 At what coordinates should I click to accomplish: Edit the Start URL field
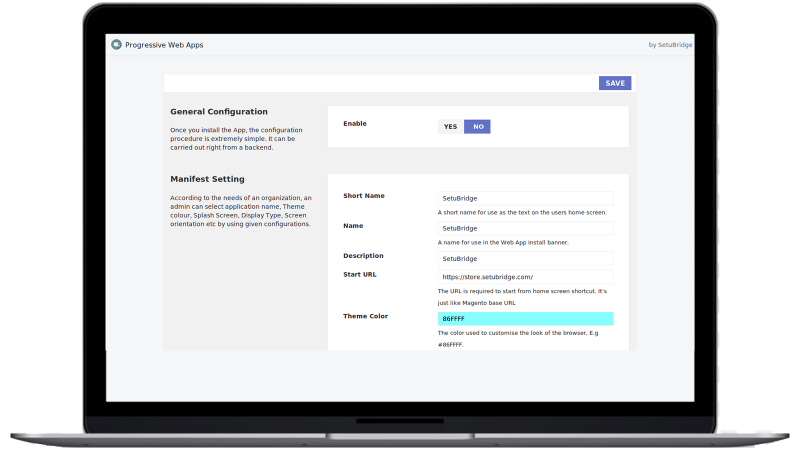(x=526, y=277)
